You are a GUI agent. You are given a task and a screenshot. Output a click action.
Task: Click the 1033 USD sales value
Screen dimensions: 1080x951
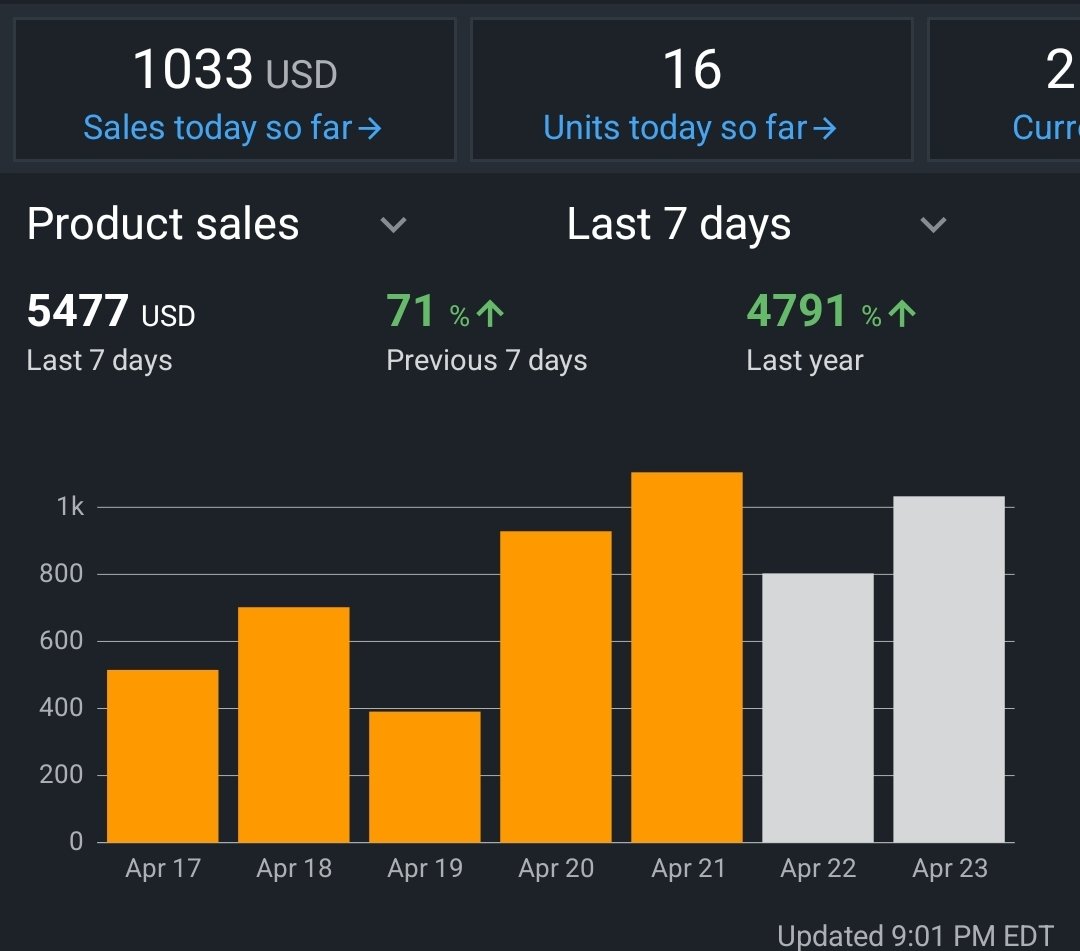pos(235,70)
